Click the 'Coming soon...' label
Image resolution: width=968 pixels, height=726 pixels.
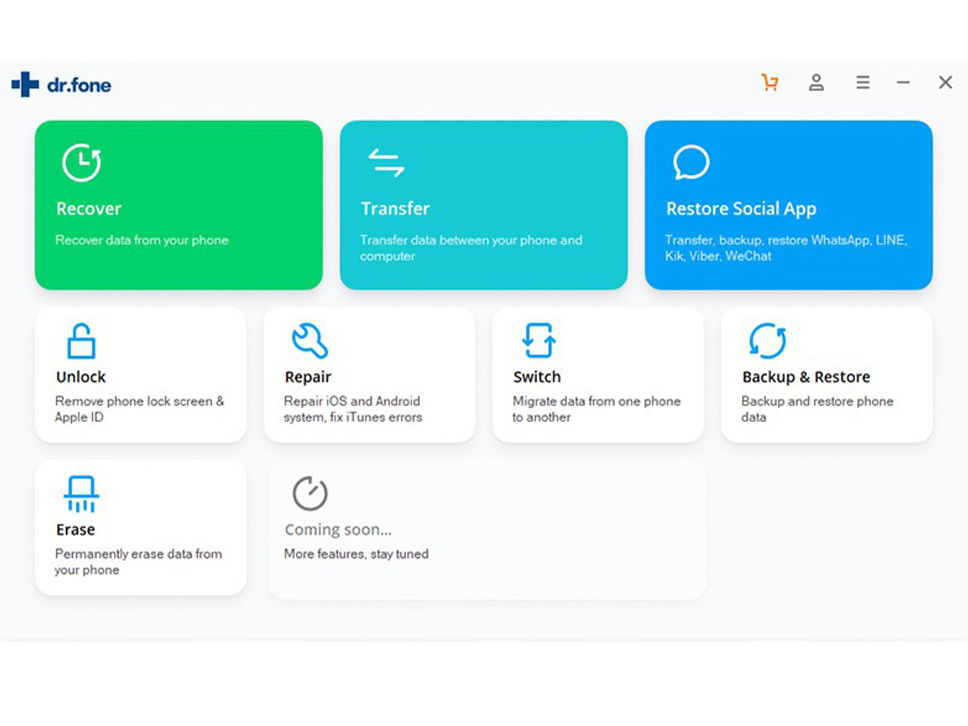pyautogui.click(x=338, y=530)
